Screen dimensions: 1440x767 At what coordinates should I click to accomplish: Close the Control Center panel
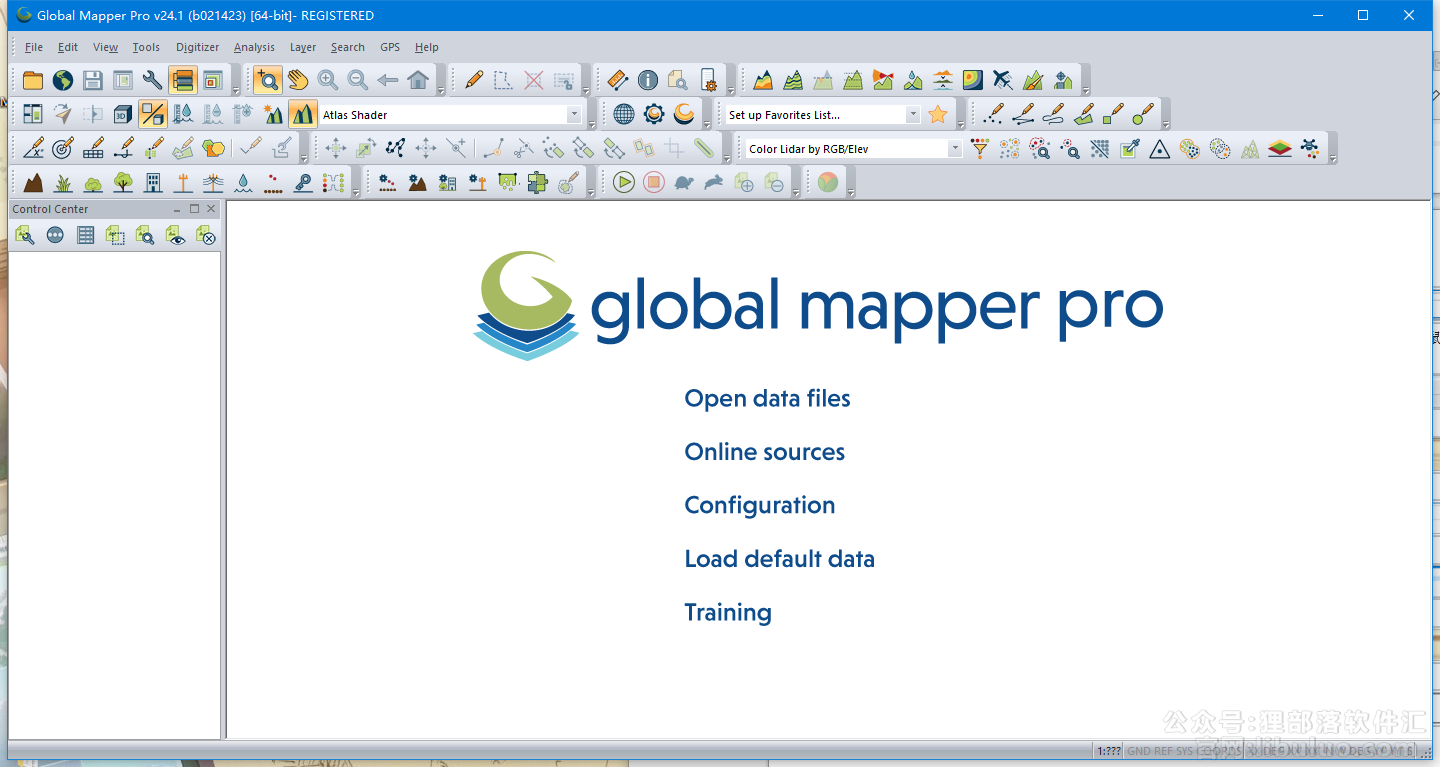[x=211, y=209]
